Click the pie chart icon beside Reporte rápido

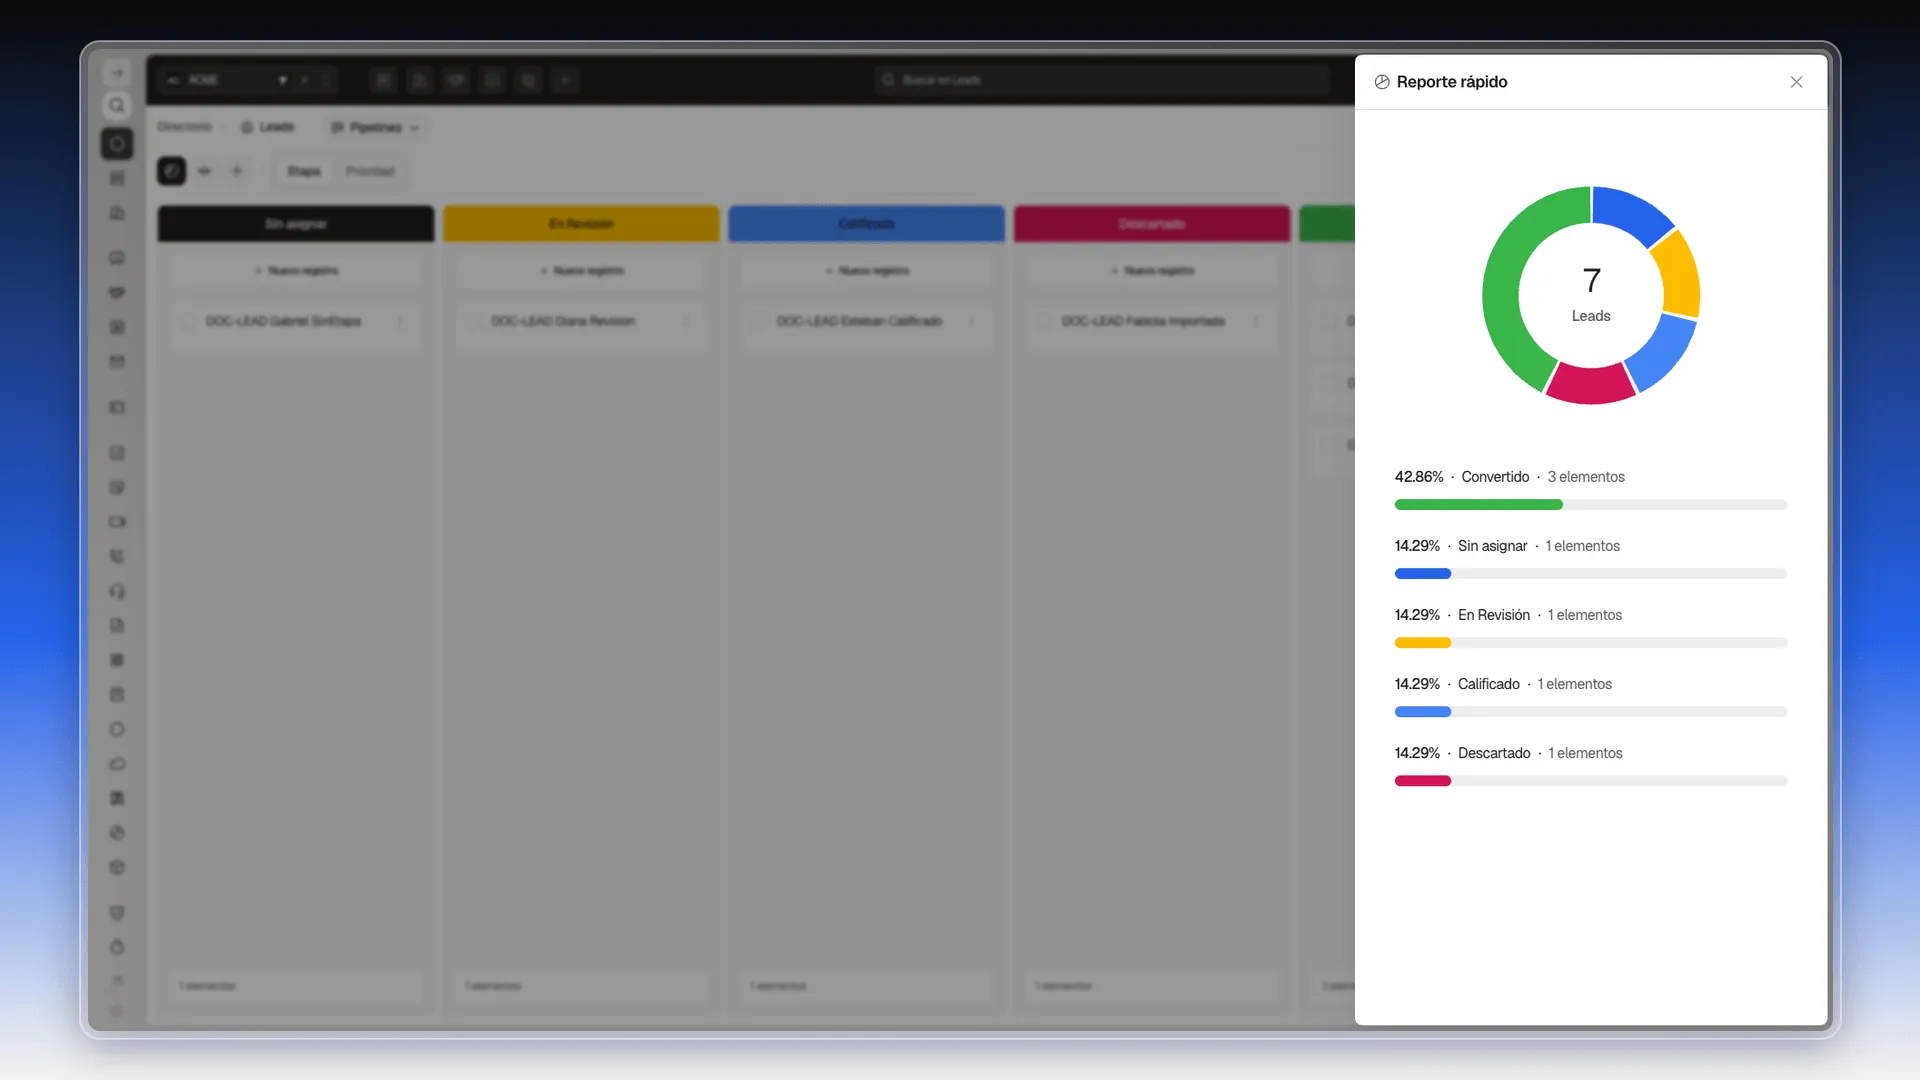1382,82
